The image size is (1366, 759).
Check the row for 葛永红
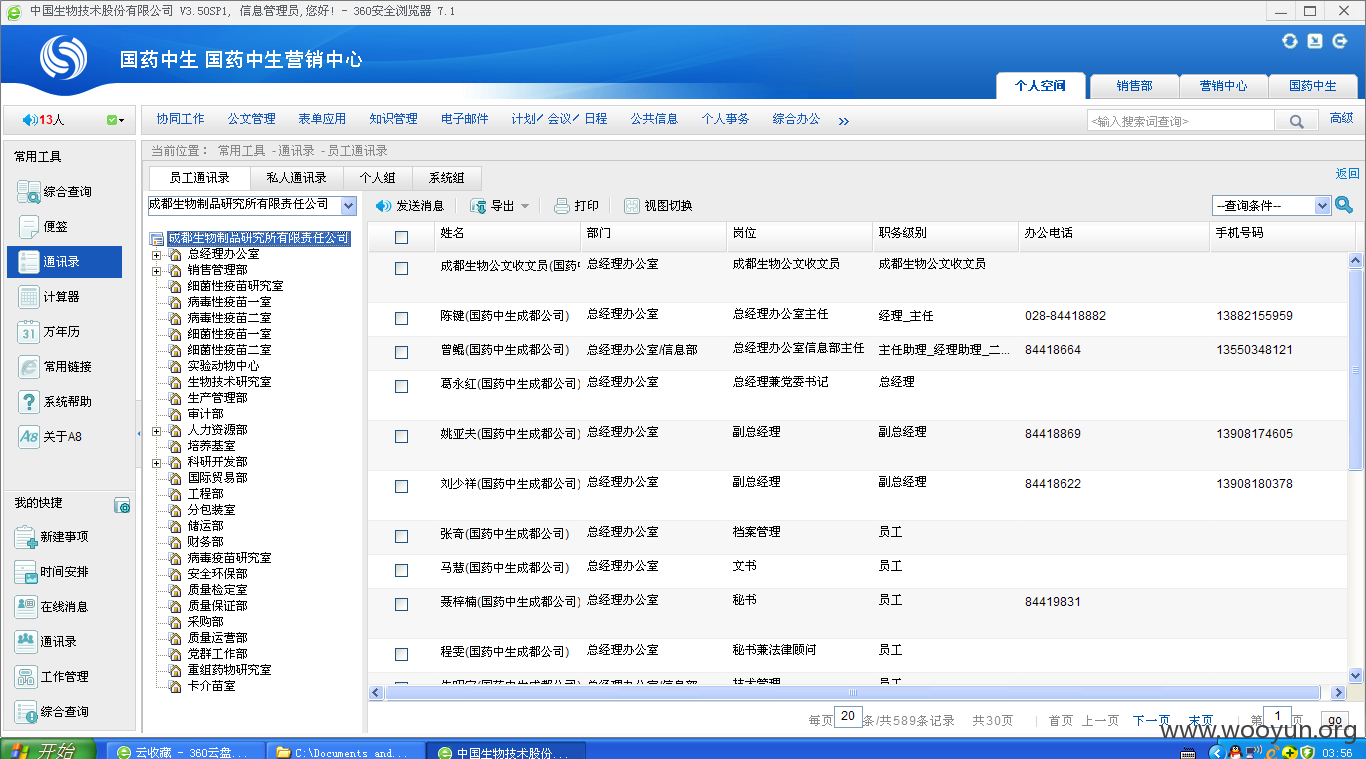coord(402,386)
